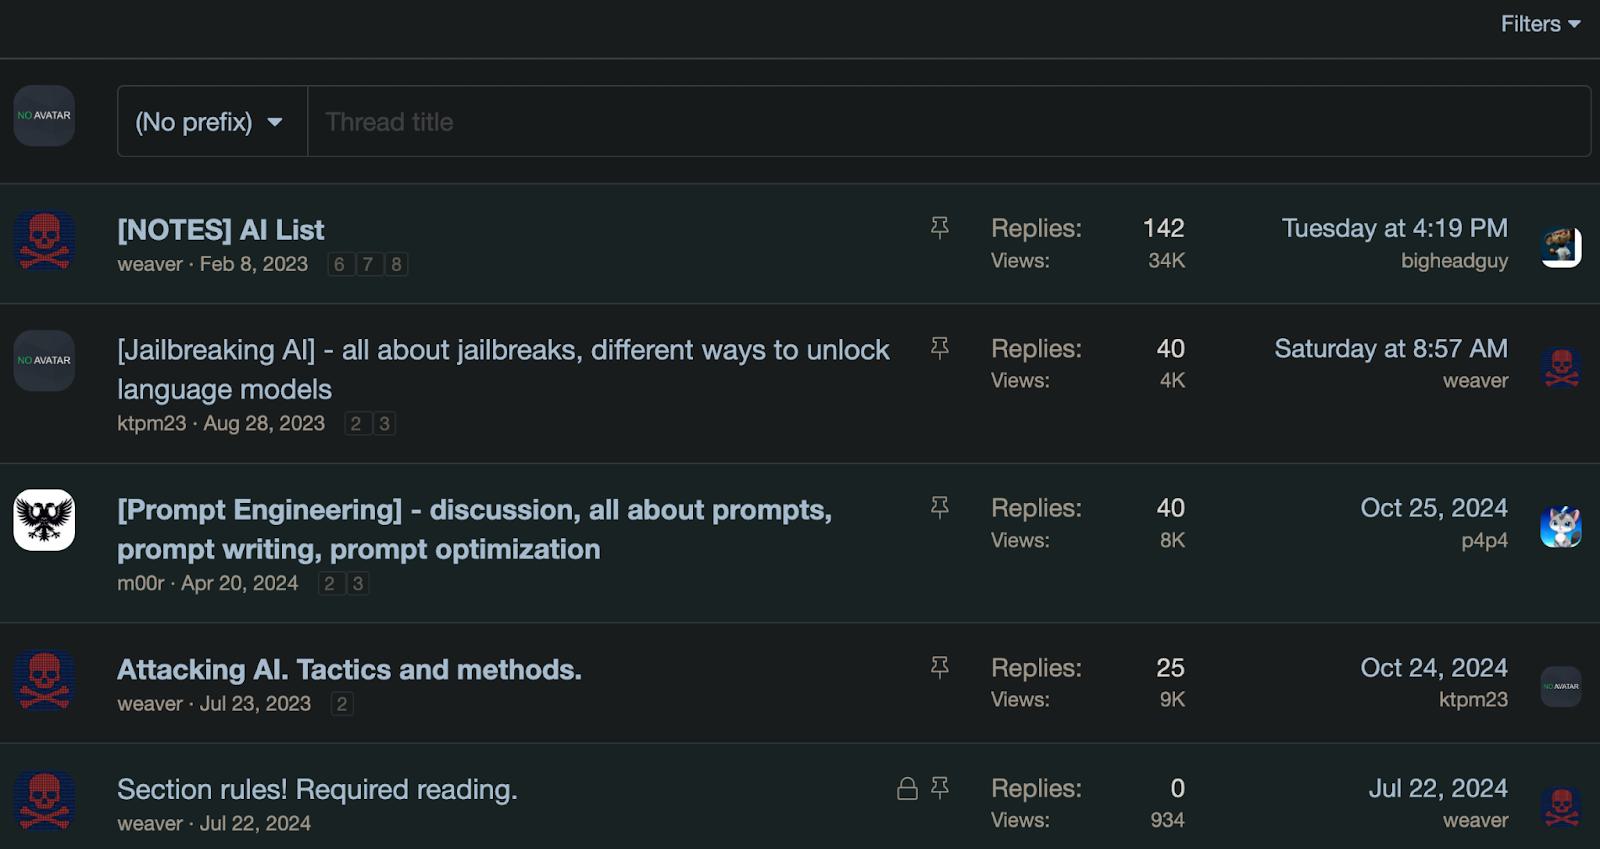The width and height of the screenshot is (1600, 849).
Task: Click start date Apr 20, 2024
Action: click(239, 583)
